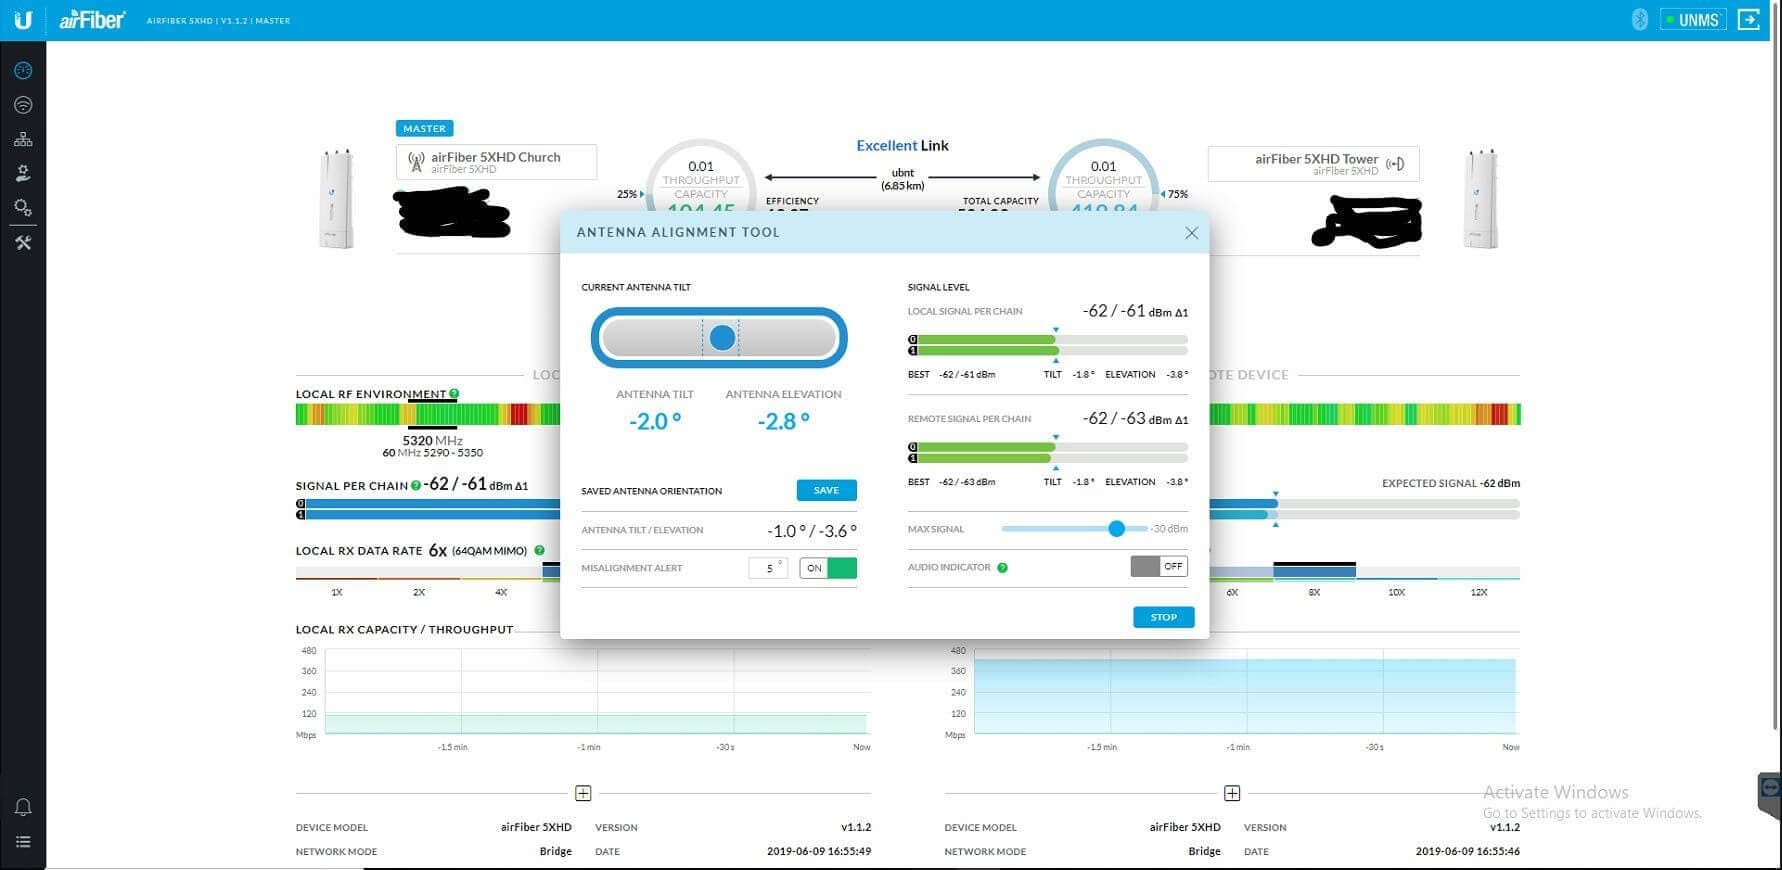
Task: Expand the remote device details plus icon
Action: 1232,793
